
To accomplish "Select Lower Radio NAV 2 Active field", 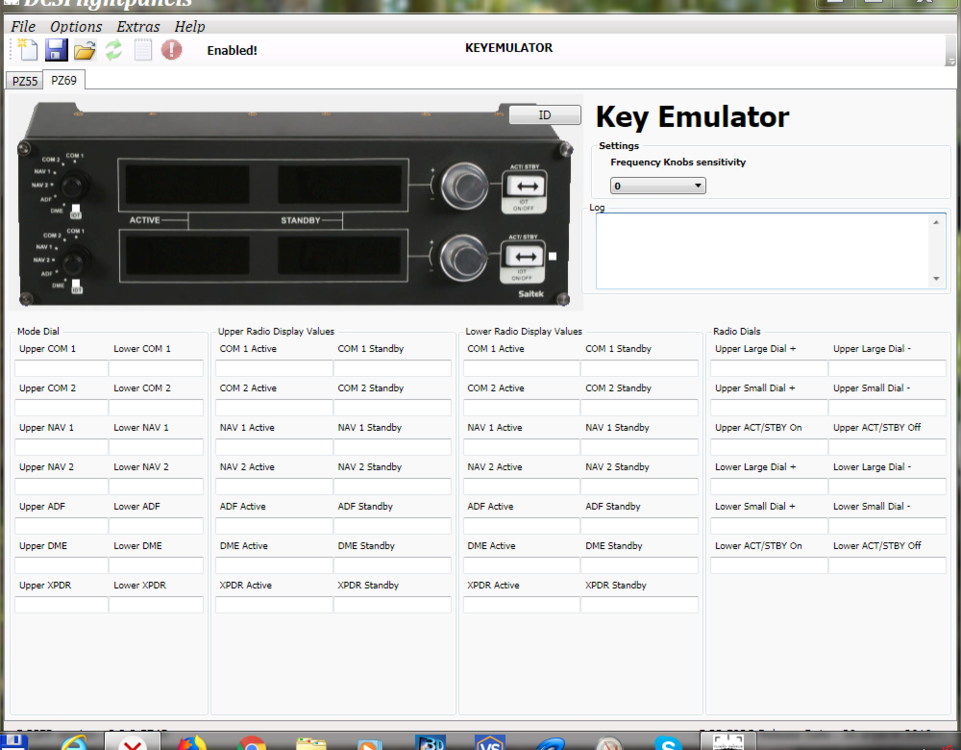I will click(522, 487).
